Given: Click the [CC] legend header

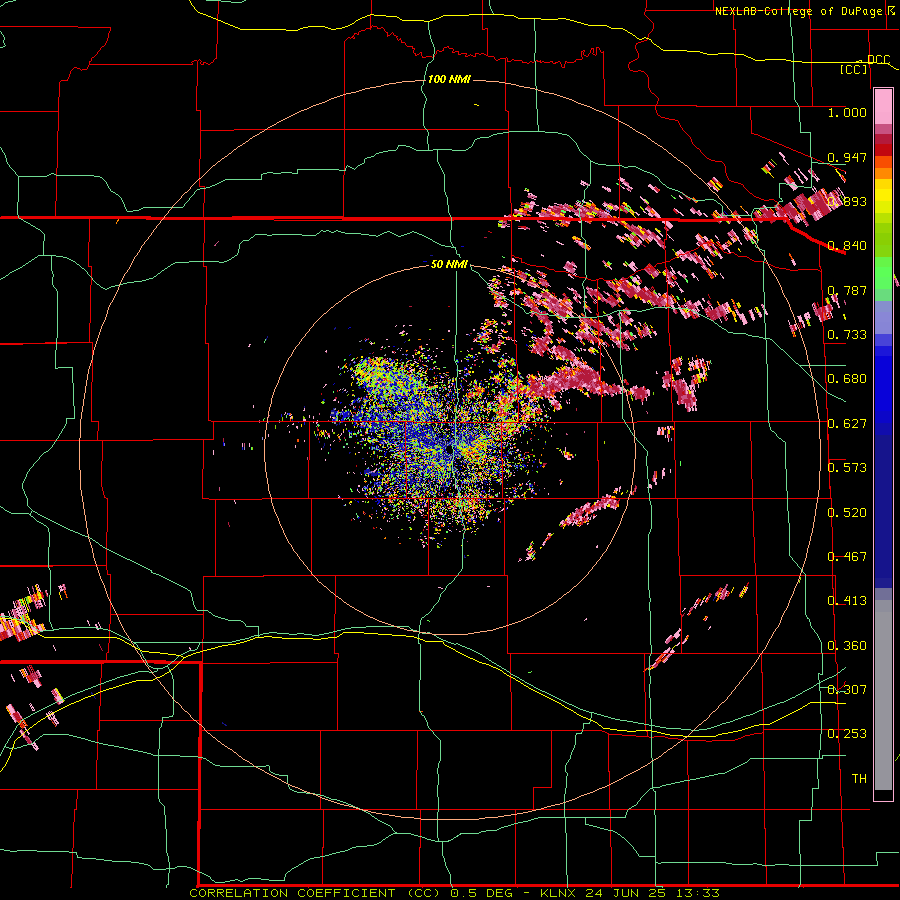Looking at the screenshot, I should [x=854, y=69].
